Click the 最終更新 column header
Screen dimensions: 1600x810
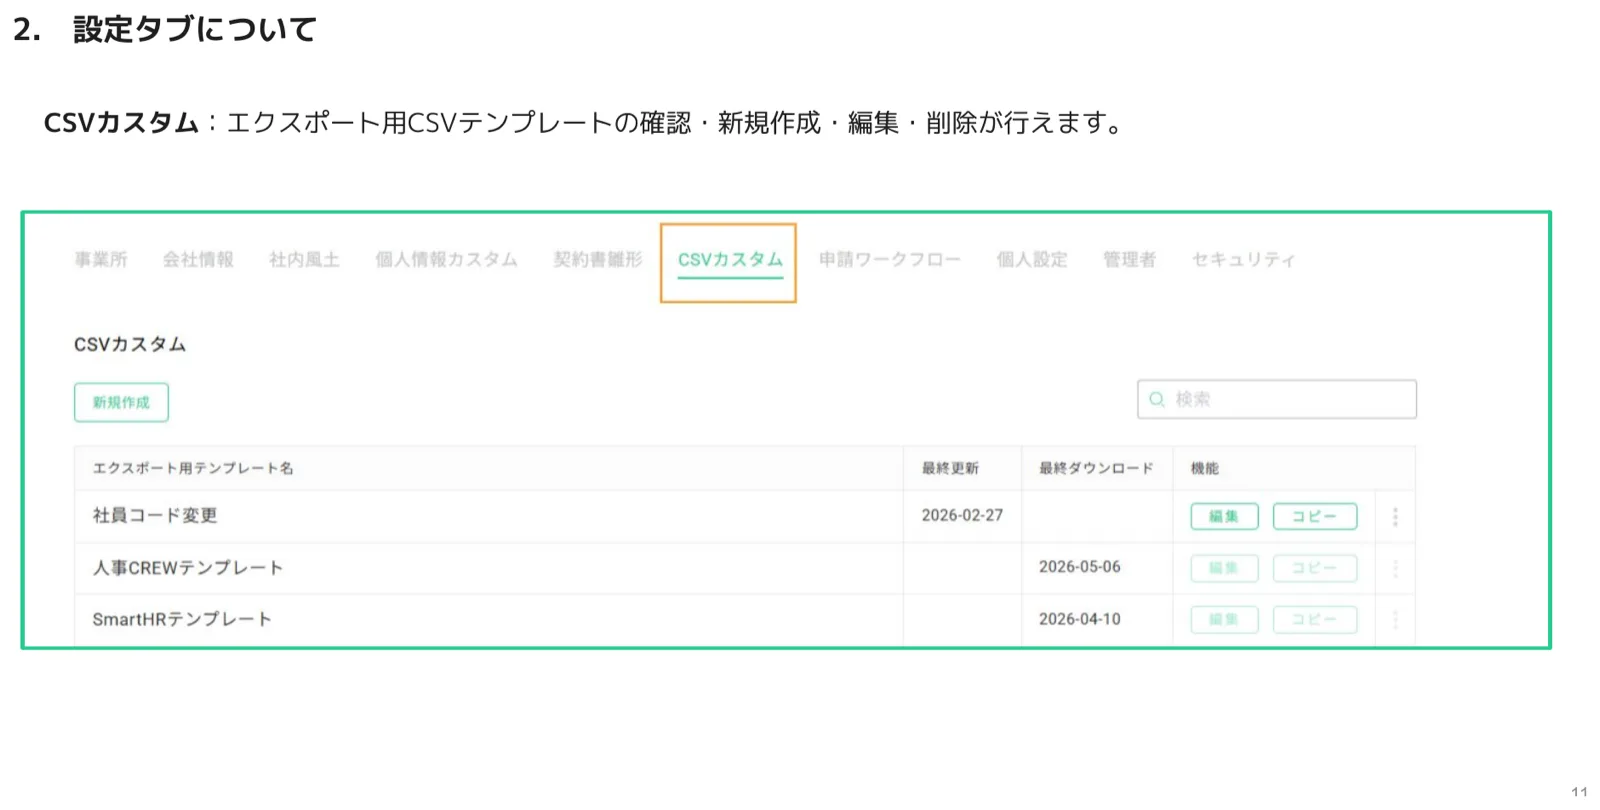click(950, 468)
